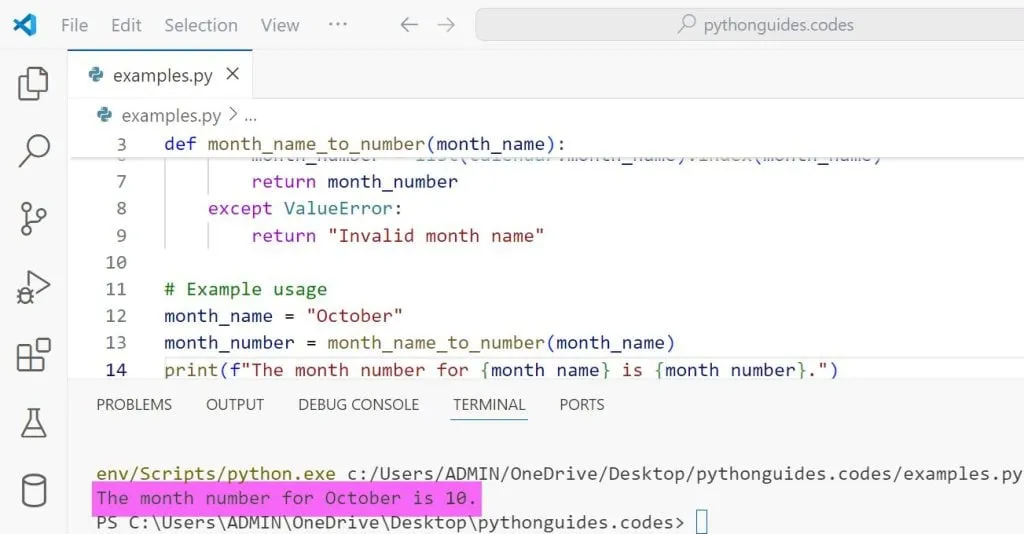Image resolution: width=1024 pixels, height=534 pixels.
Task: Expand the breadcrumb chevron after examples.py
Action: point(232,116)
